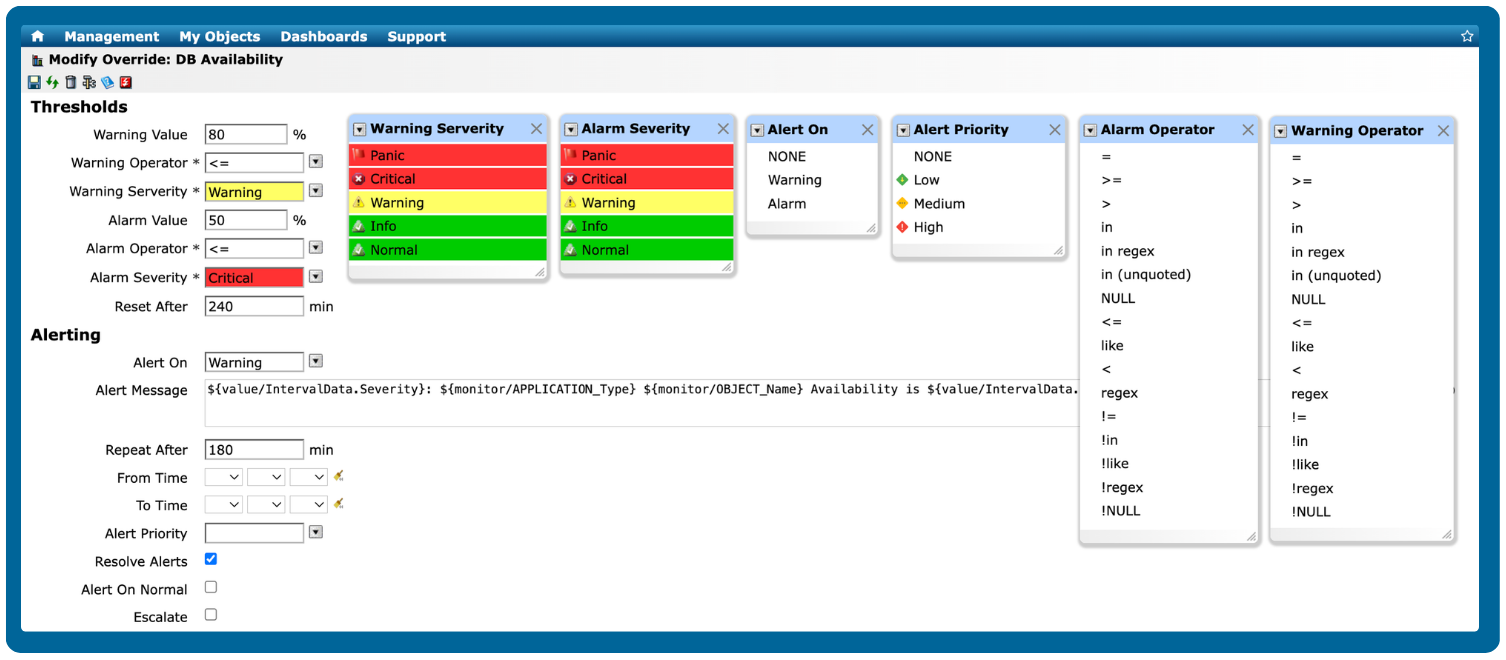The width and height of the screenshot is (1506, 660).
Task: Refresh the Modify Override form
Action: (x=51, y=82)
